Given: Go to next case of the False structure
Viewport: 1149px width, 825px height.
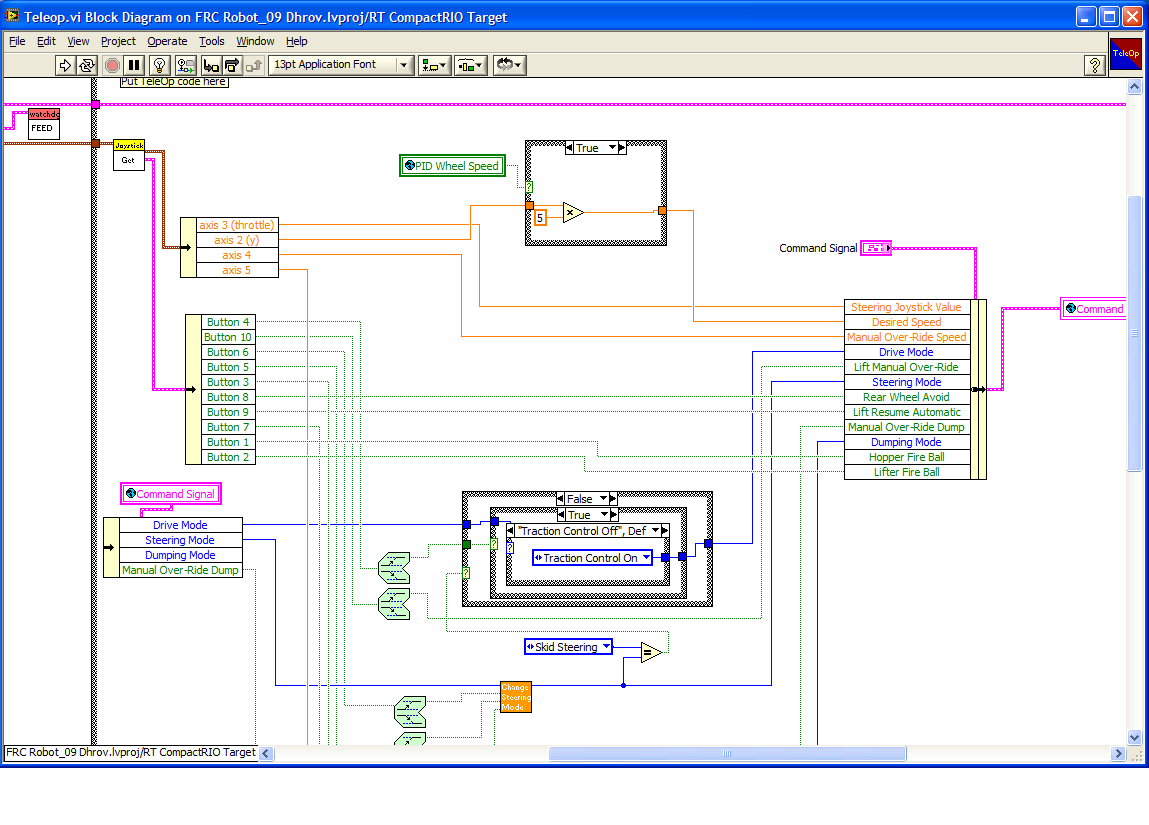Looking at the screenshot, I should (x=613, y=498).
